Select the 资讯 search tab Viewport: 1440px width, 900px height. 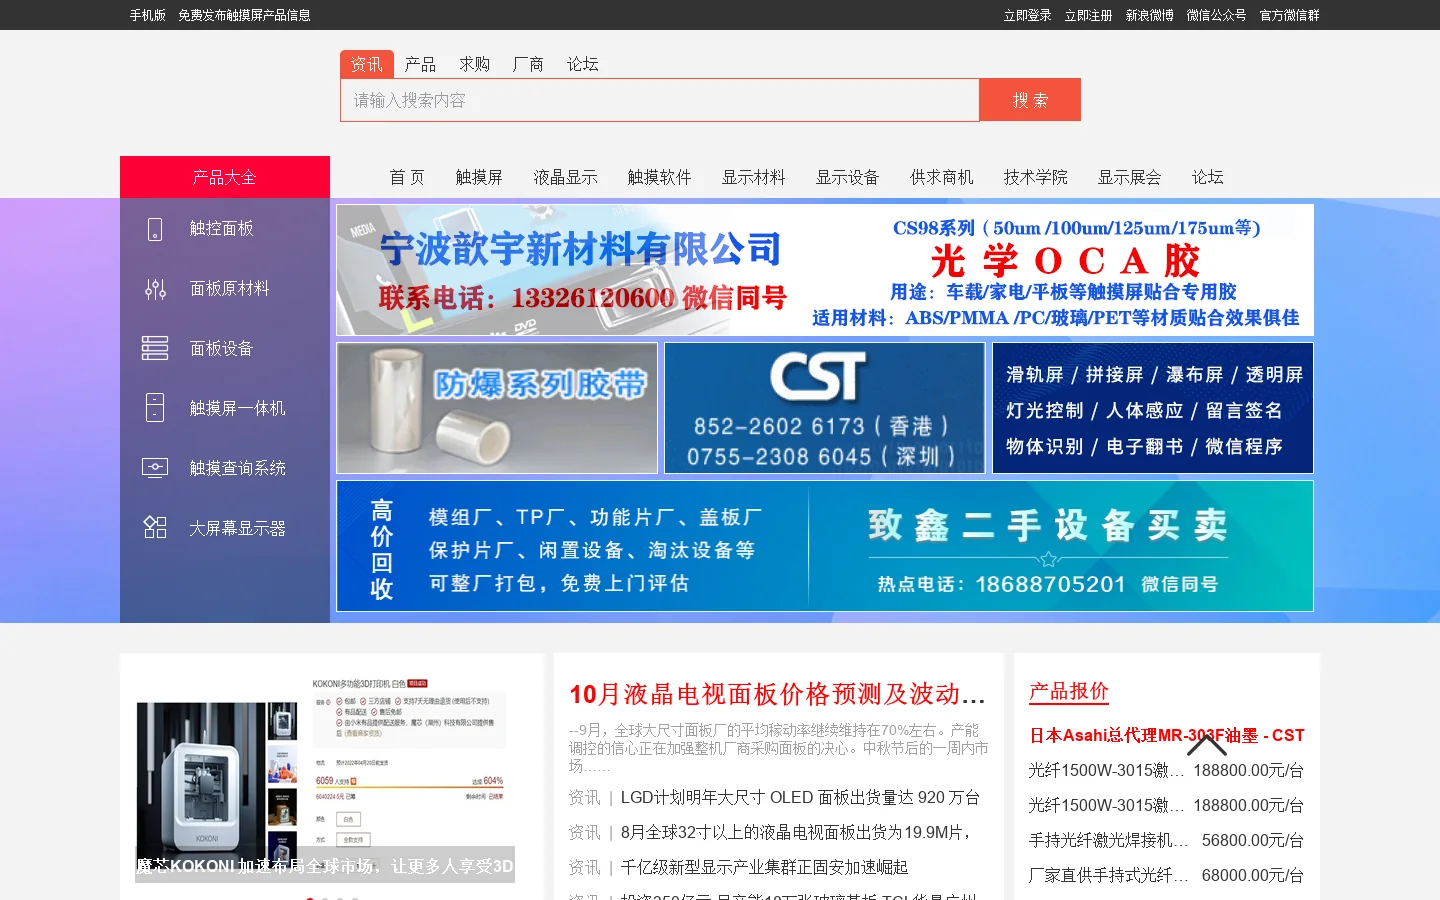[366, 64]
